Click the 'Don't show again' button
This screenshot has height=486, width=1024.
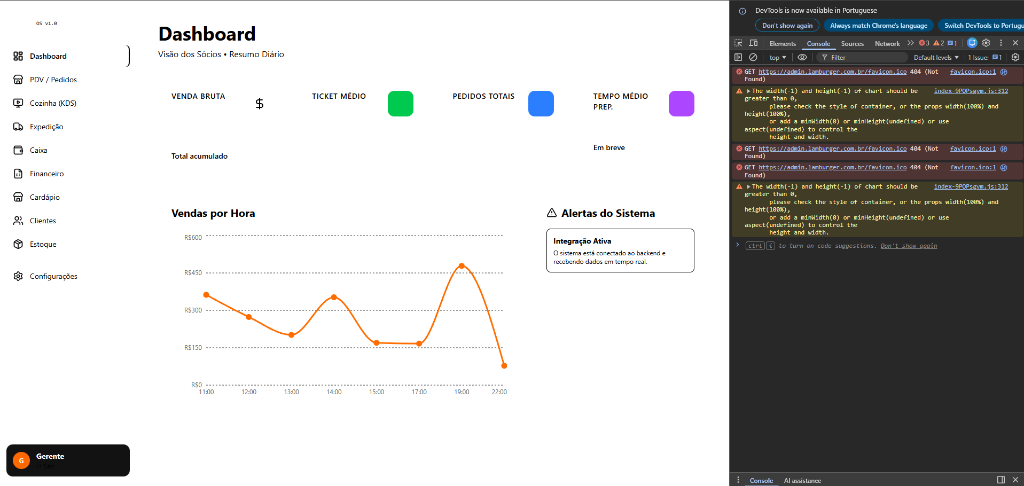tap(788, 25)
